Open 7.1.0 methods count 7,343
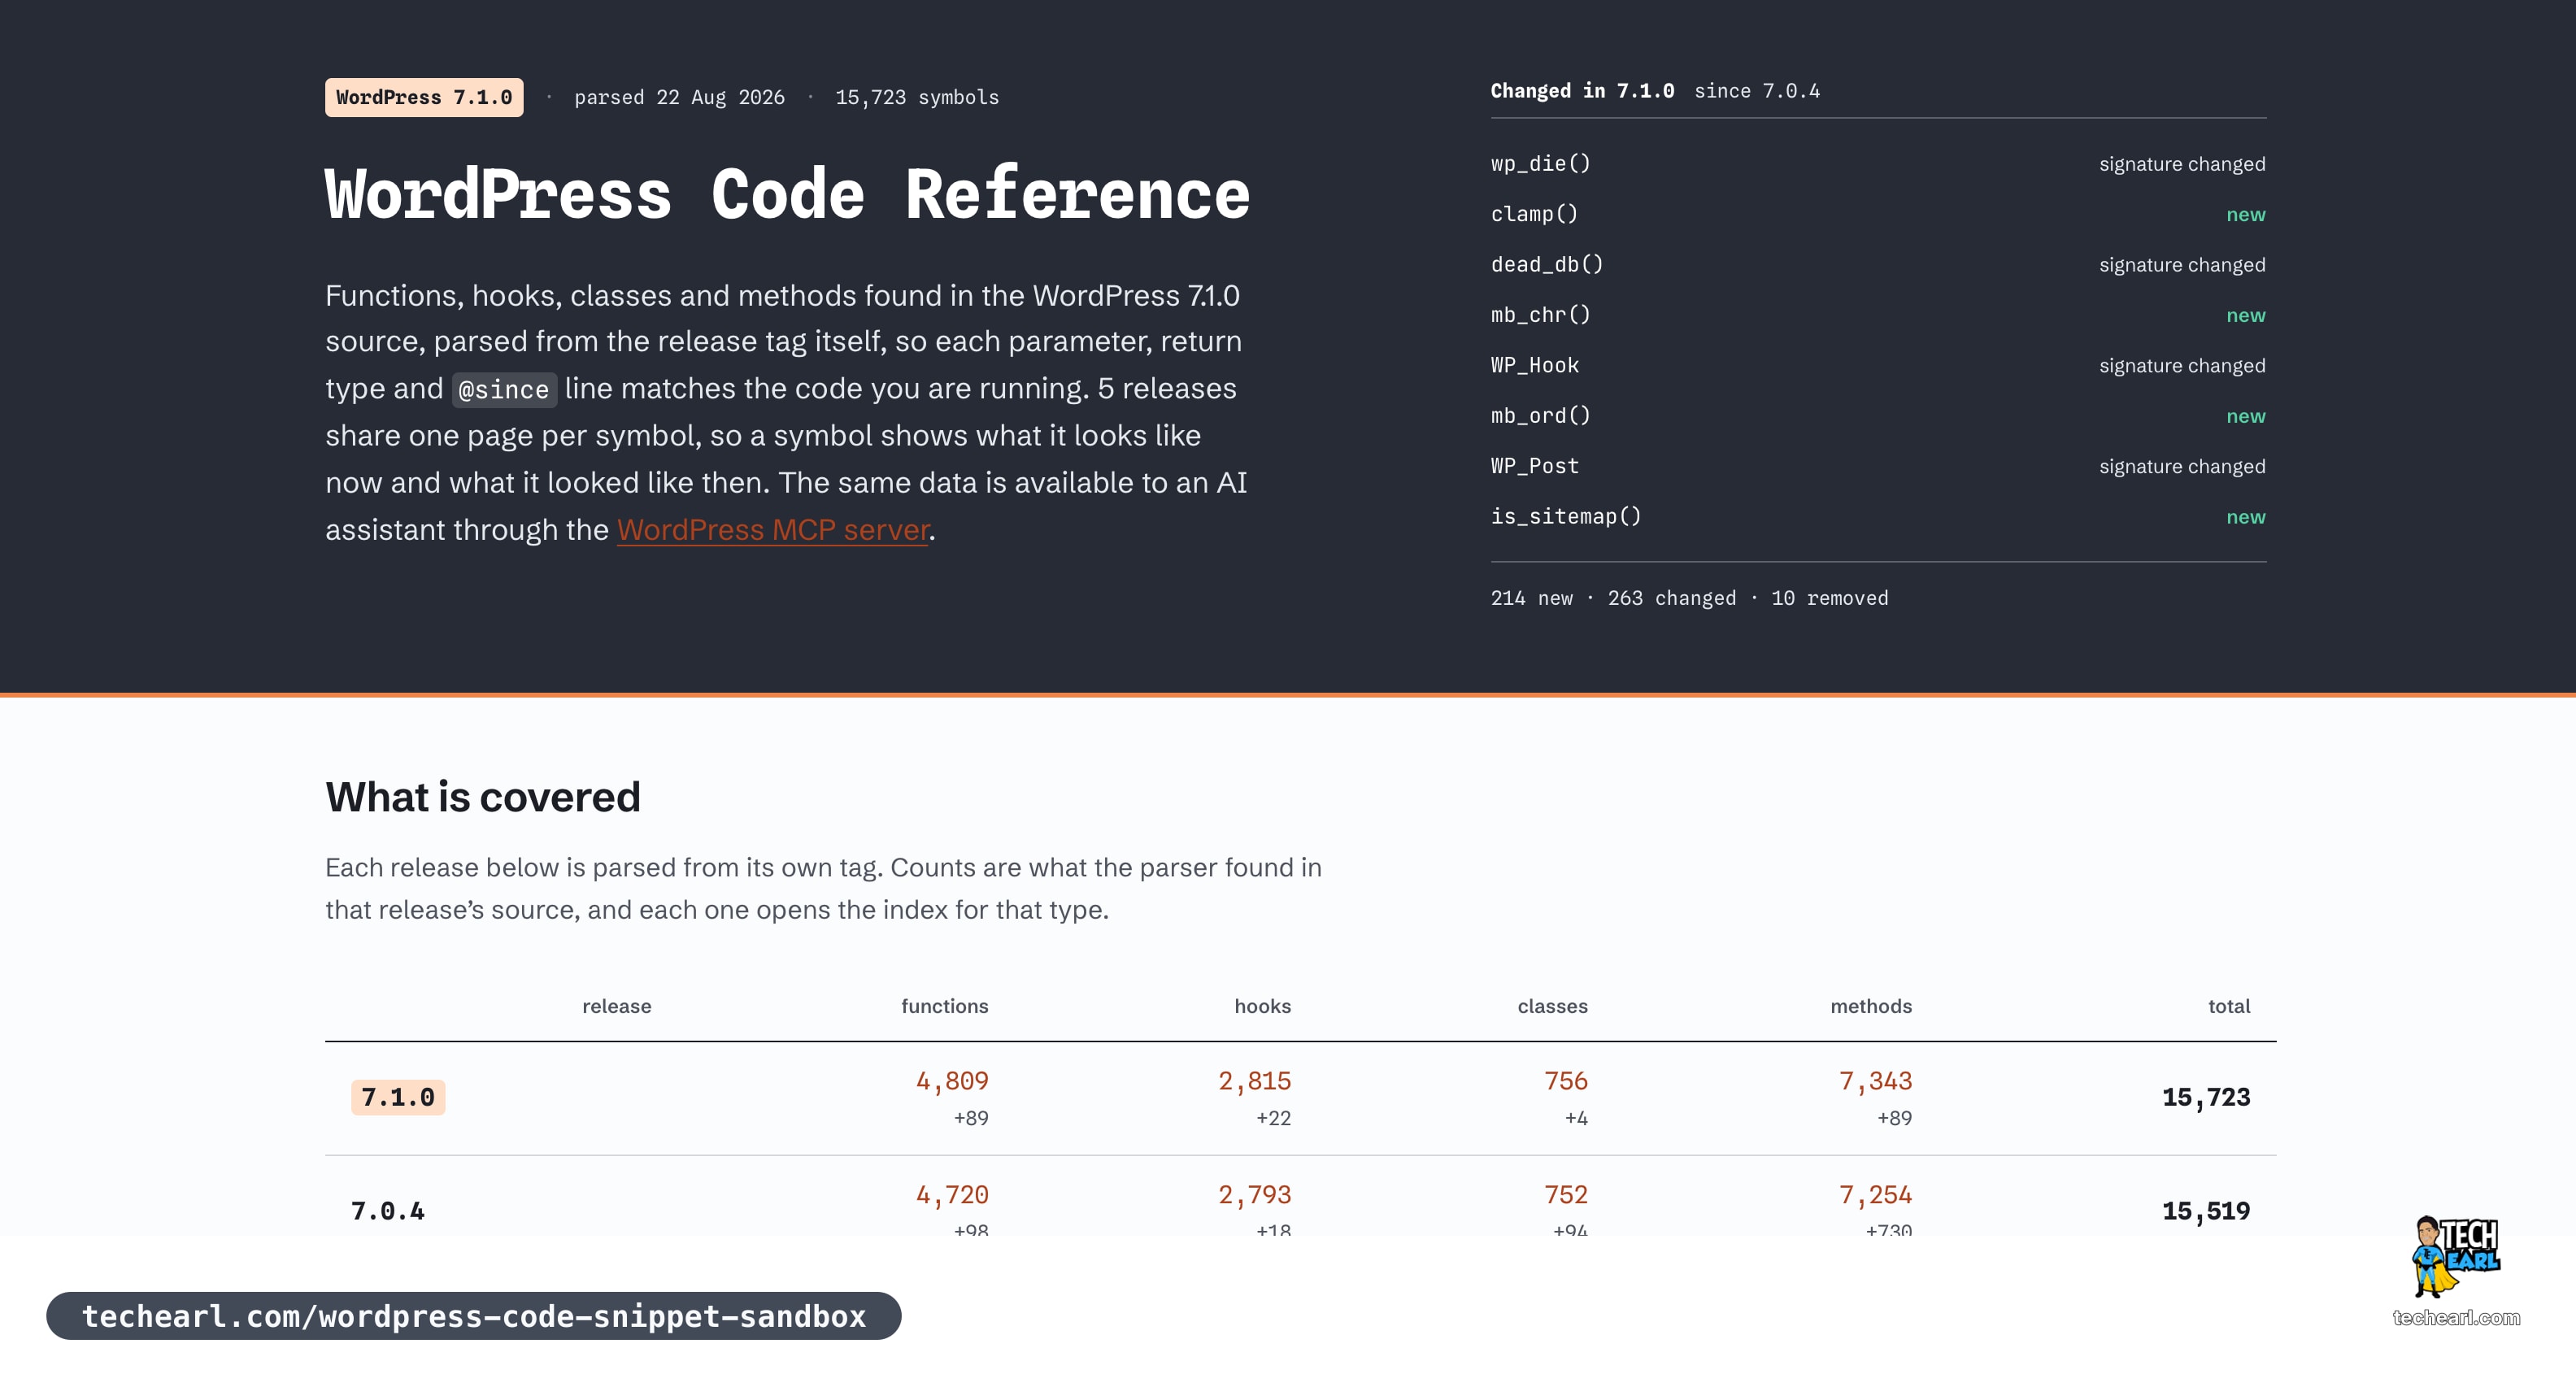 [x=1875, y=1081]
